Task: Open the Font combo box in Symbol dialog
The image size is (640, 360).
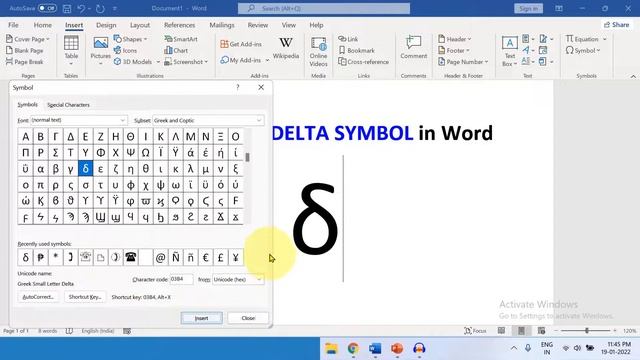Action: click(79, 120)
